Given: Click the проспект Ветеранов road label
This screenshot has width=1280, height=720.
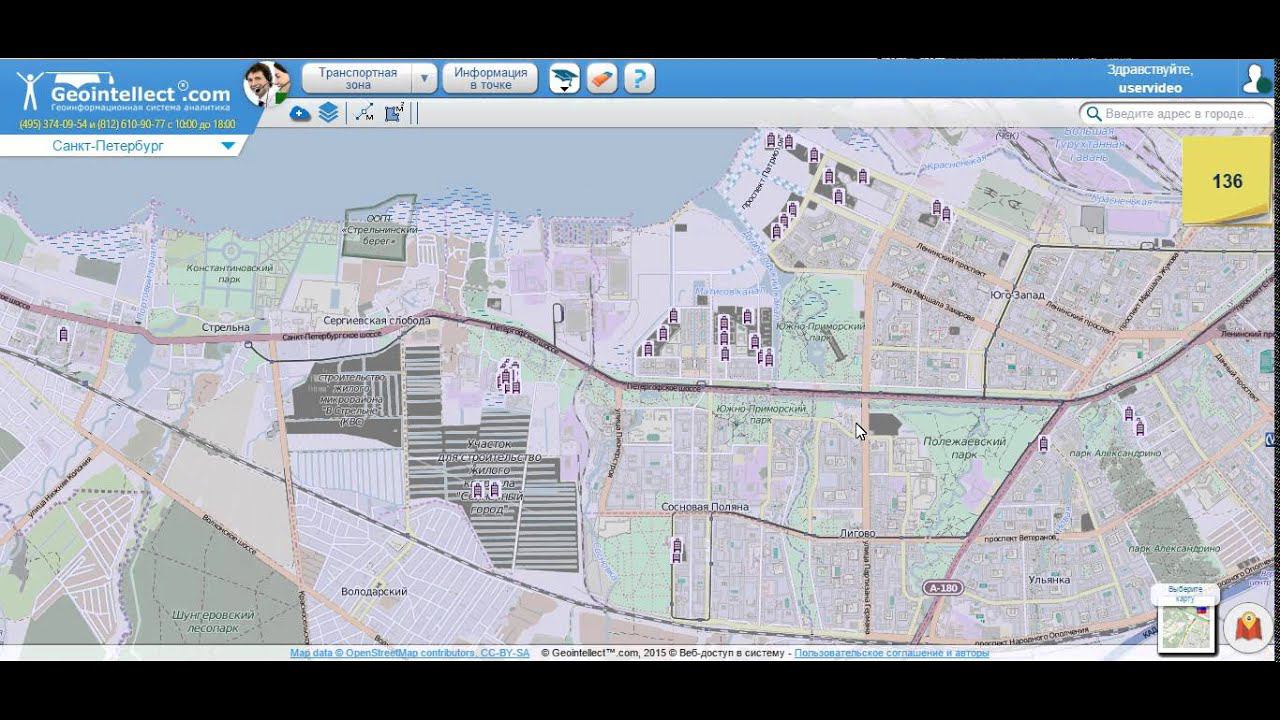Looking at the screenshot, I should (1019, 538).
